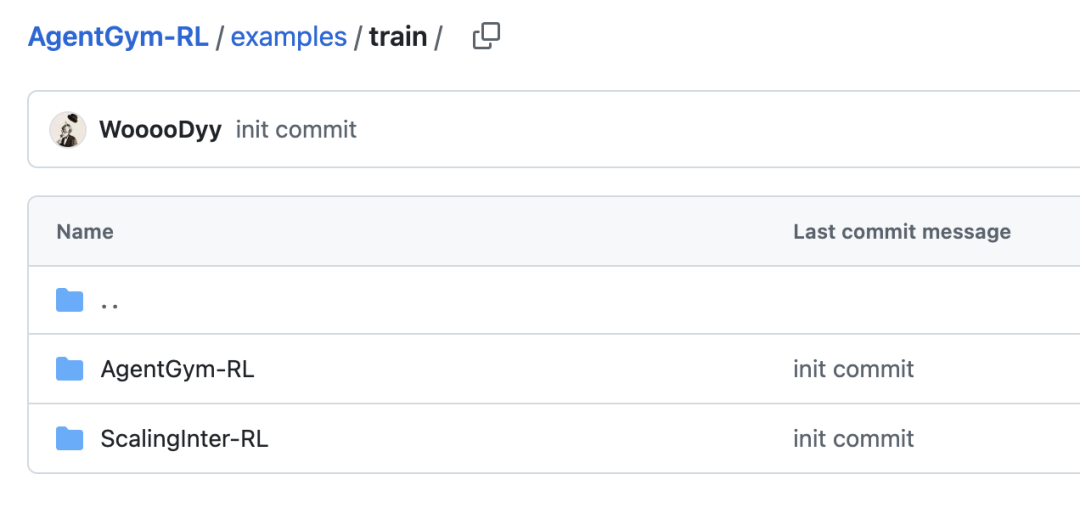Go to the examples breadcrumb directory
The image size is (1080, 508).
pos(288,37)
